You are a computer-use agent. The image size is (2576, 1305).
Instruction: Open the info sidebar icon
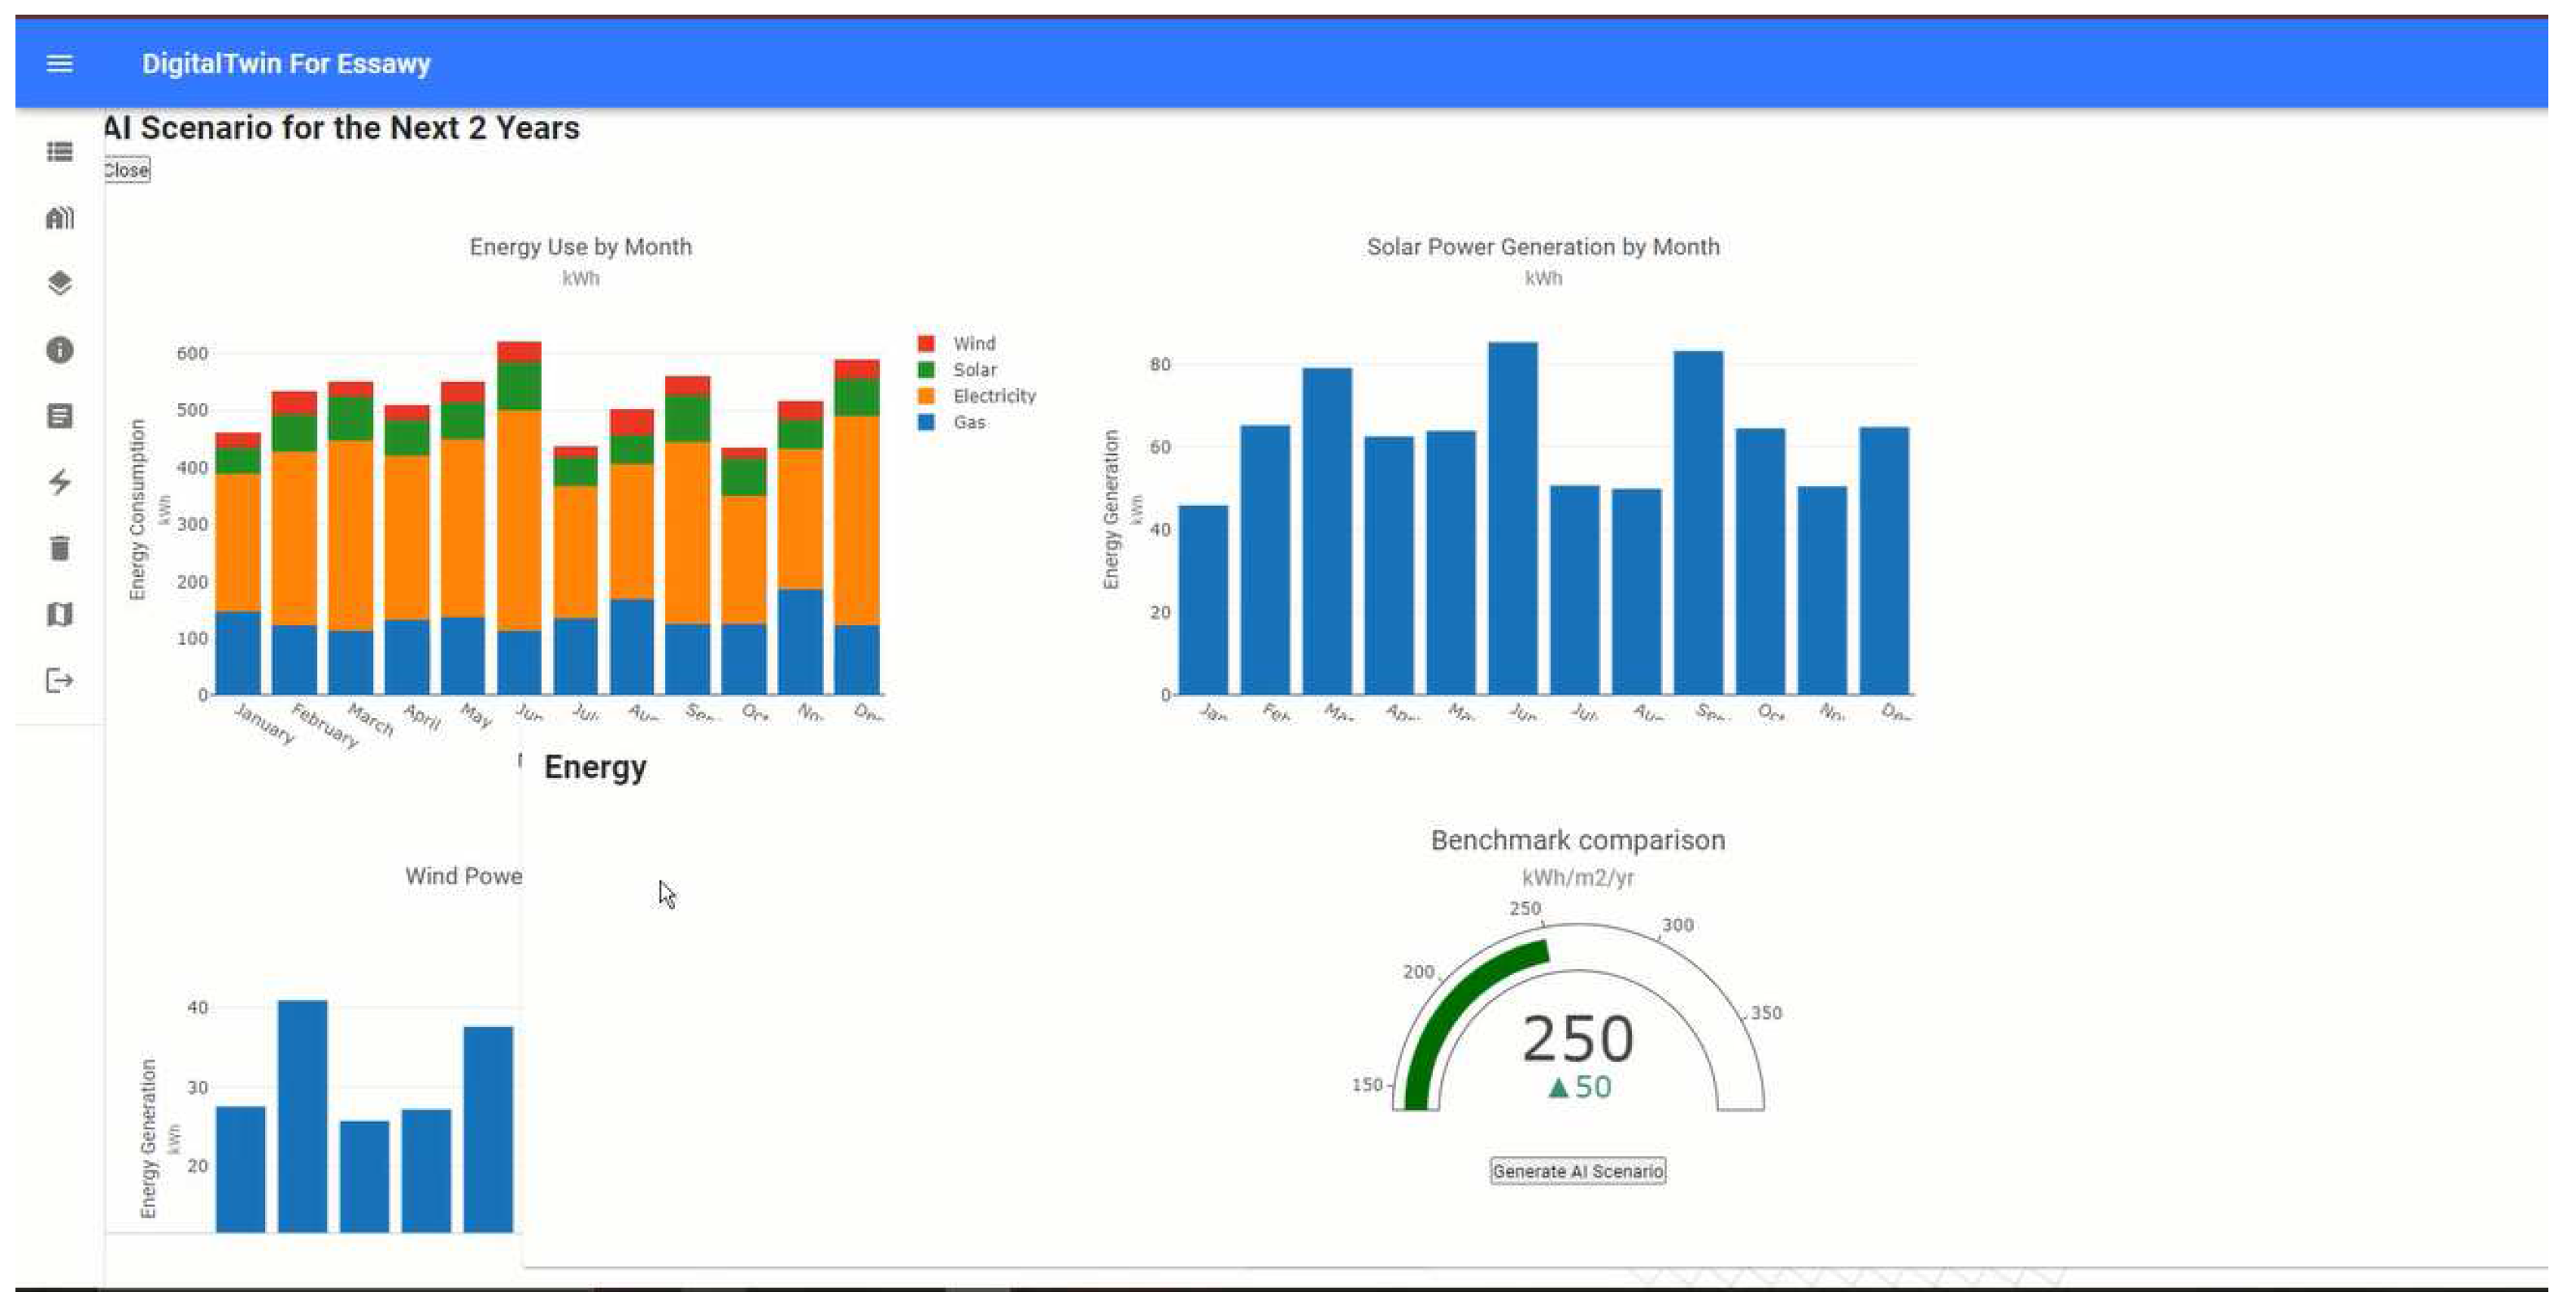pos(59,349)
